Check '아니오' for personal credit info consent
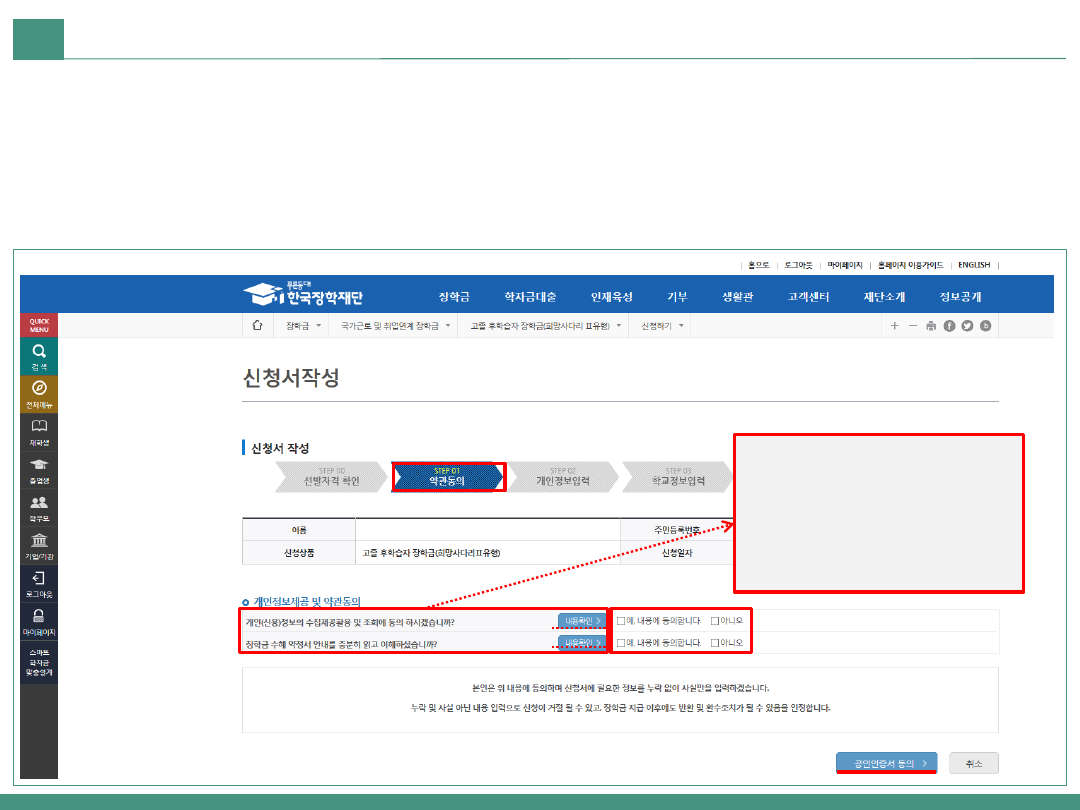 tap(714, 621)
